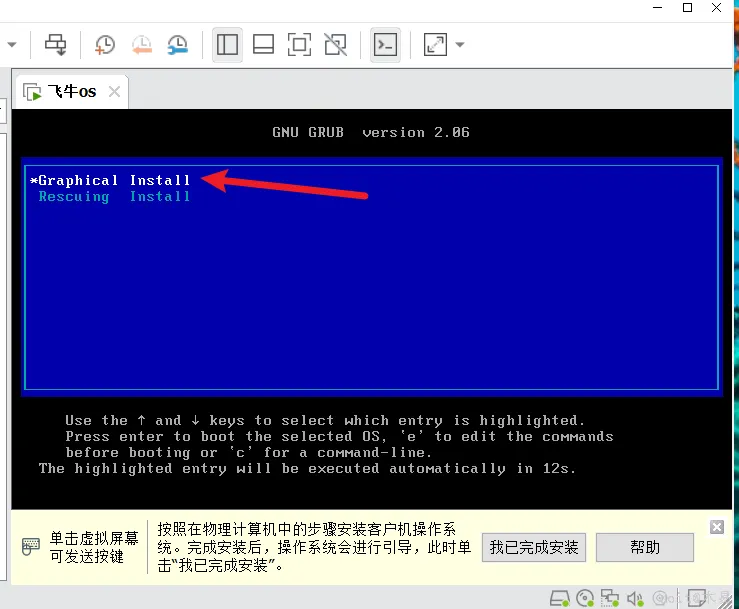739x609 pixels.
Task: Toggle the library sidebar view
Action: [x=227, y=45]
